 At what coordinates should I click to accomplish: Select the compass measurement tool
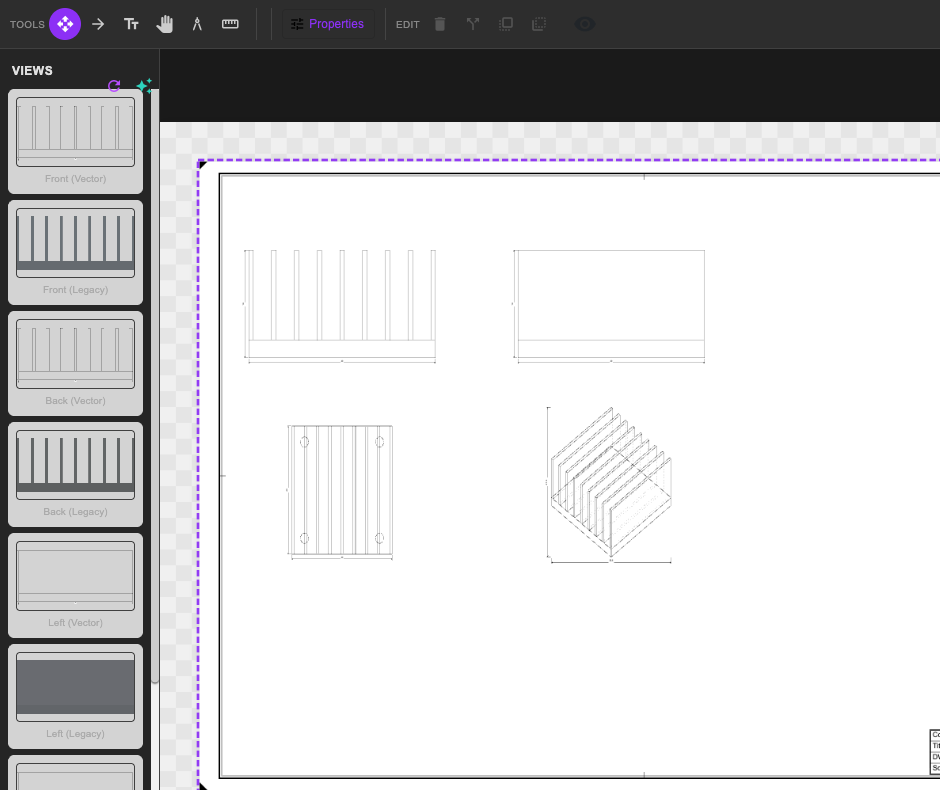tap(197, 24)
